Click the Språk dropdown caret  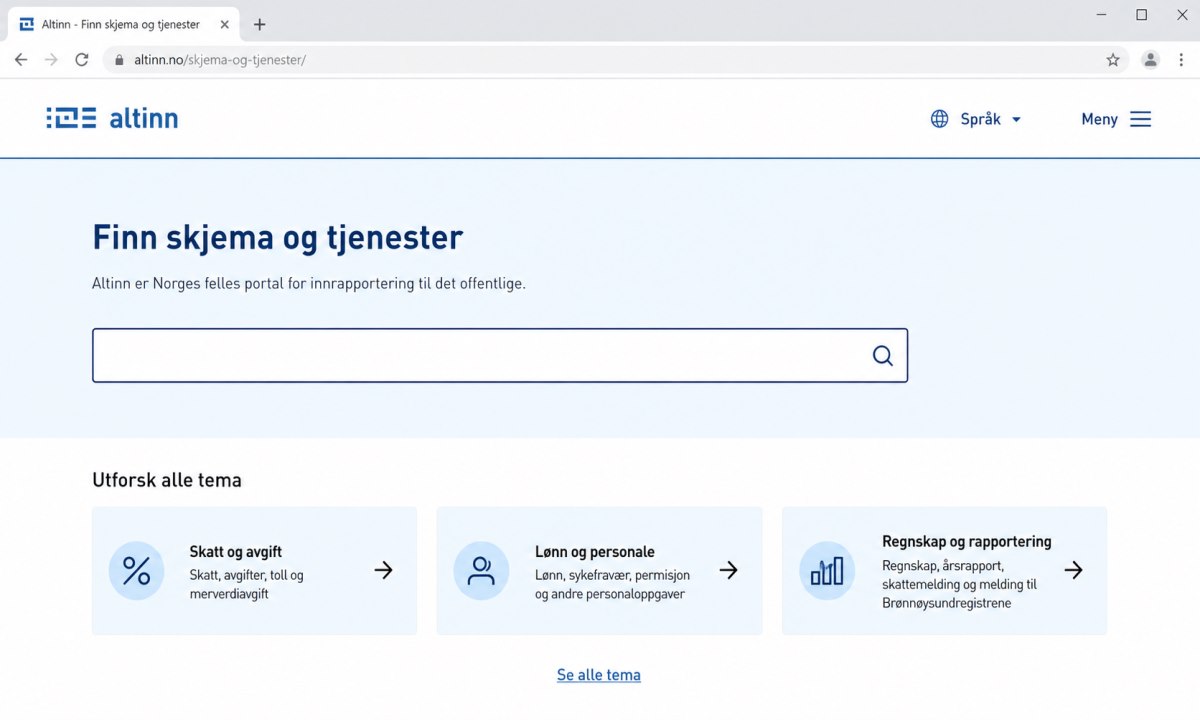click(x=1016, y=120)
